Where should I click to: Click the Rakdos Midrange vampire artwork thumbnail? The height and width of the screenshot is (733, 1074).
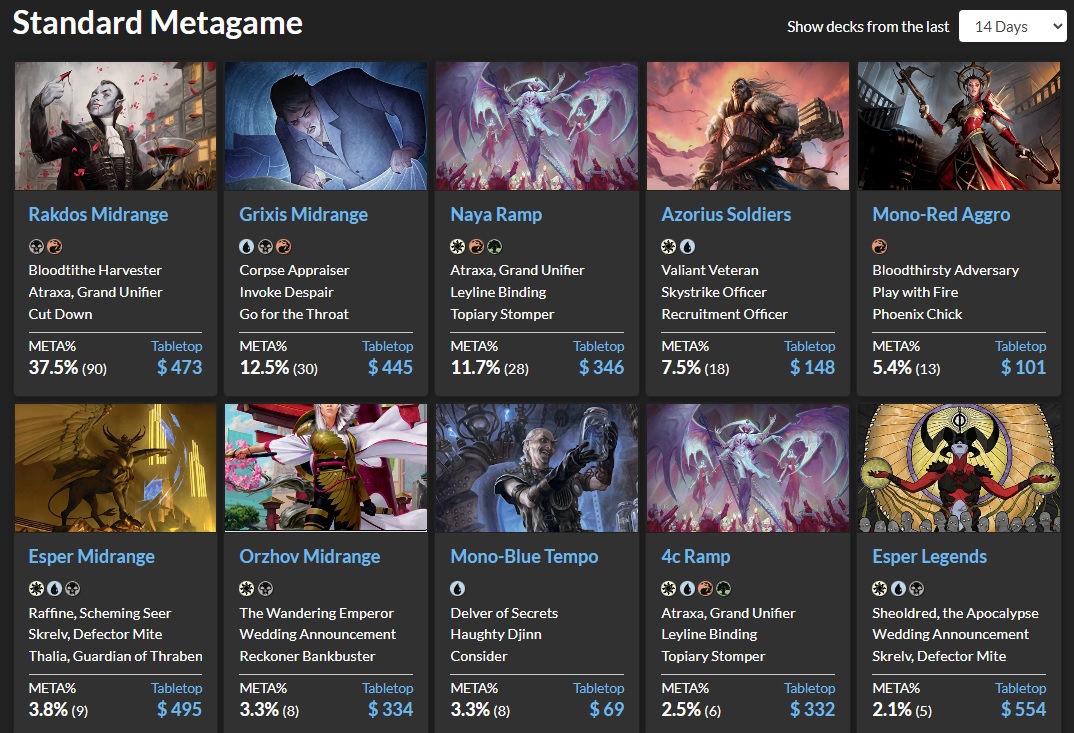(115, 126)
